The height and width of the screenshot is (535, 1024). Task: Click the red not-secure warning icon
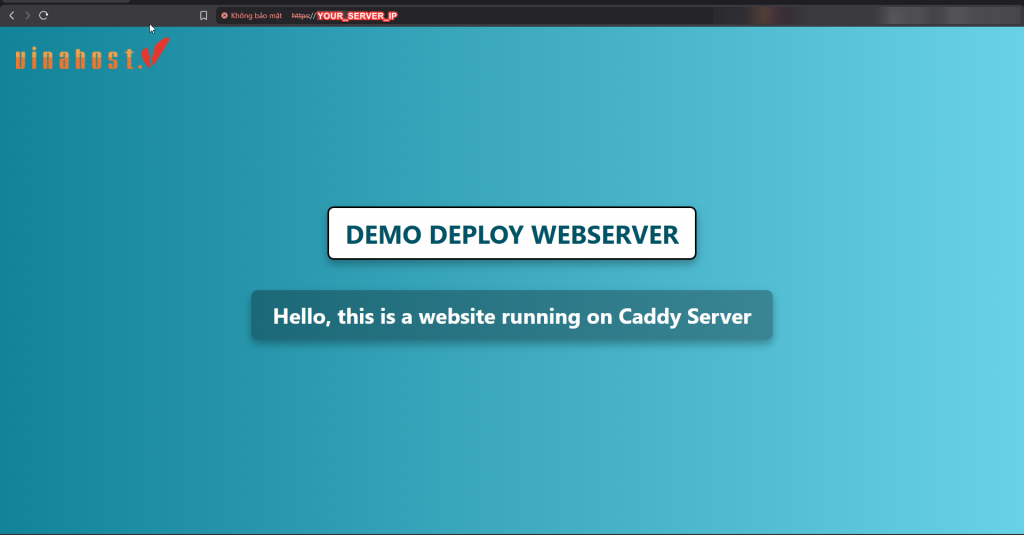224,16
